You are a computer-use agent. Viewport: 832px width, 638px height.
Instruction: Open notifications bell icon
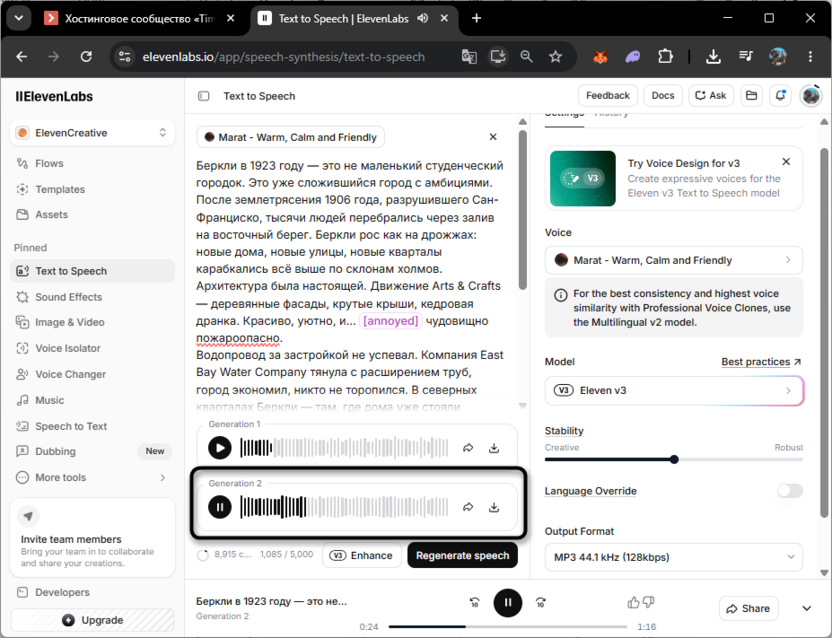pyautogui.click(x=780, y=96)
